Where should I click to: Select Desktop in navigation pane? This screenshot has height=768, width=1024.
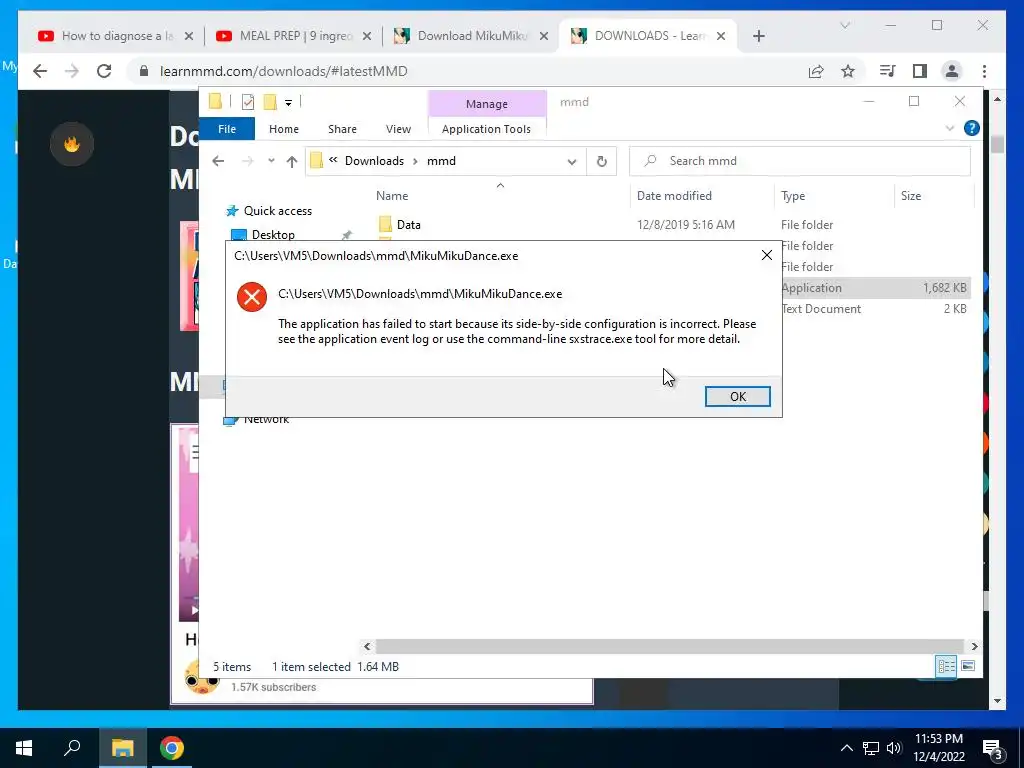click(x=273, y=234)
